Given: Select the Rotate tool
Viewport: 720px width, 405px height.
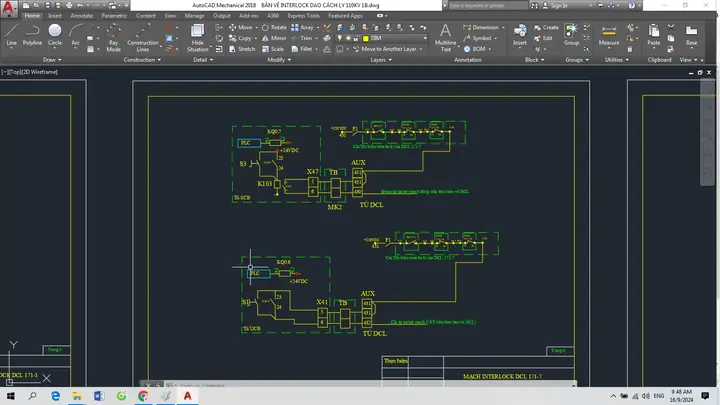Looking at the screenshot, I should [274, 28].
